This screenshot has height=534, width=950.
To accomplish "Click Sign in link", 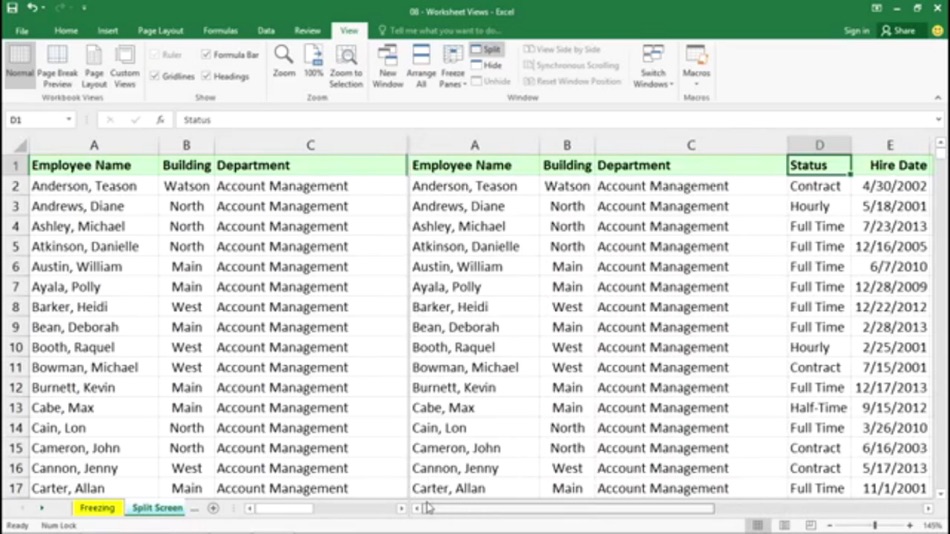I will (x=856, y=30).
